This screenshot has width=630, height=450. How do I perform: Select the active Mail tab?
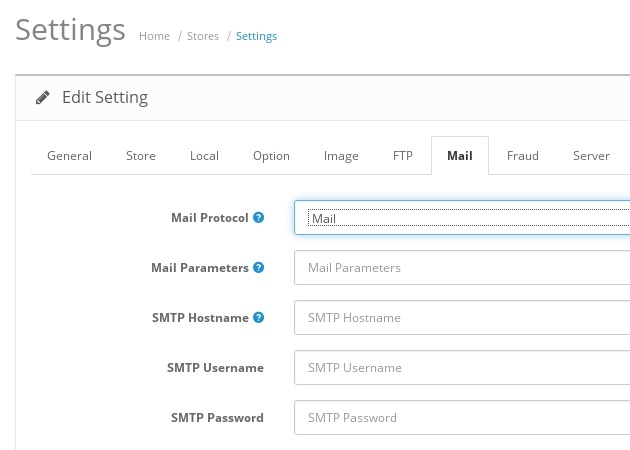pos(460,155)
